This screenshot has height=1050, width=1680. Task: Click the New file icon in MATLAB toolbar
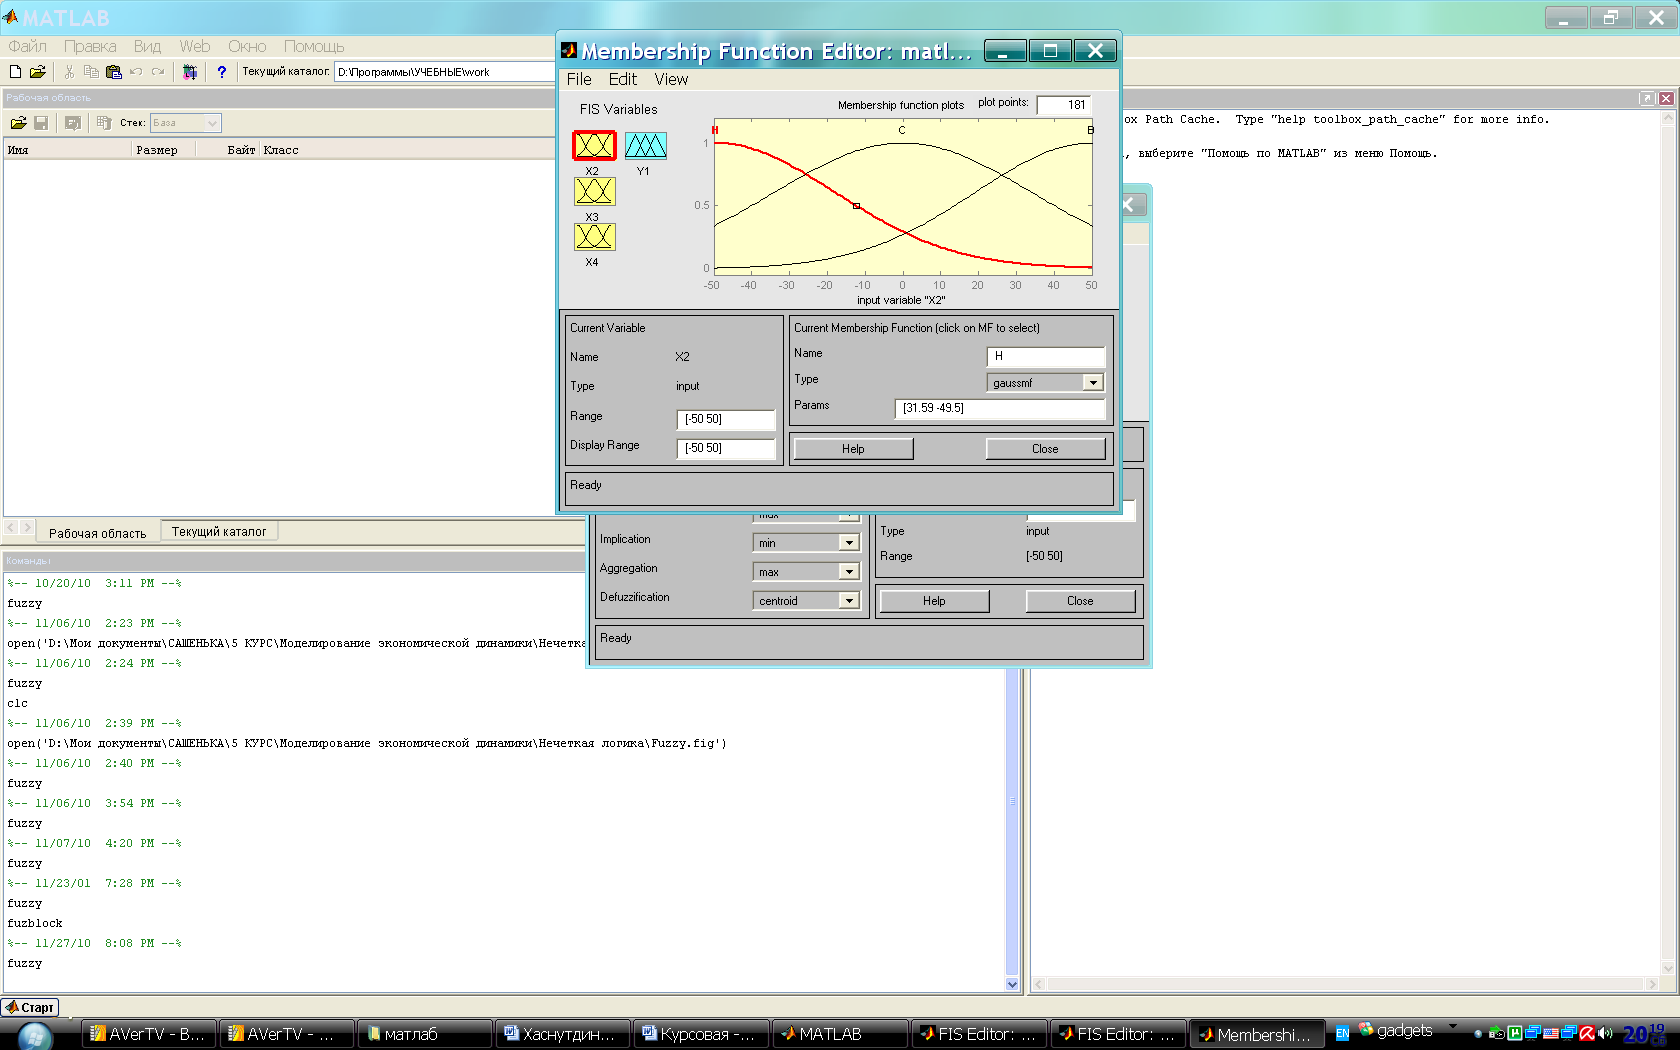[x=15, y=72]
